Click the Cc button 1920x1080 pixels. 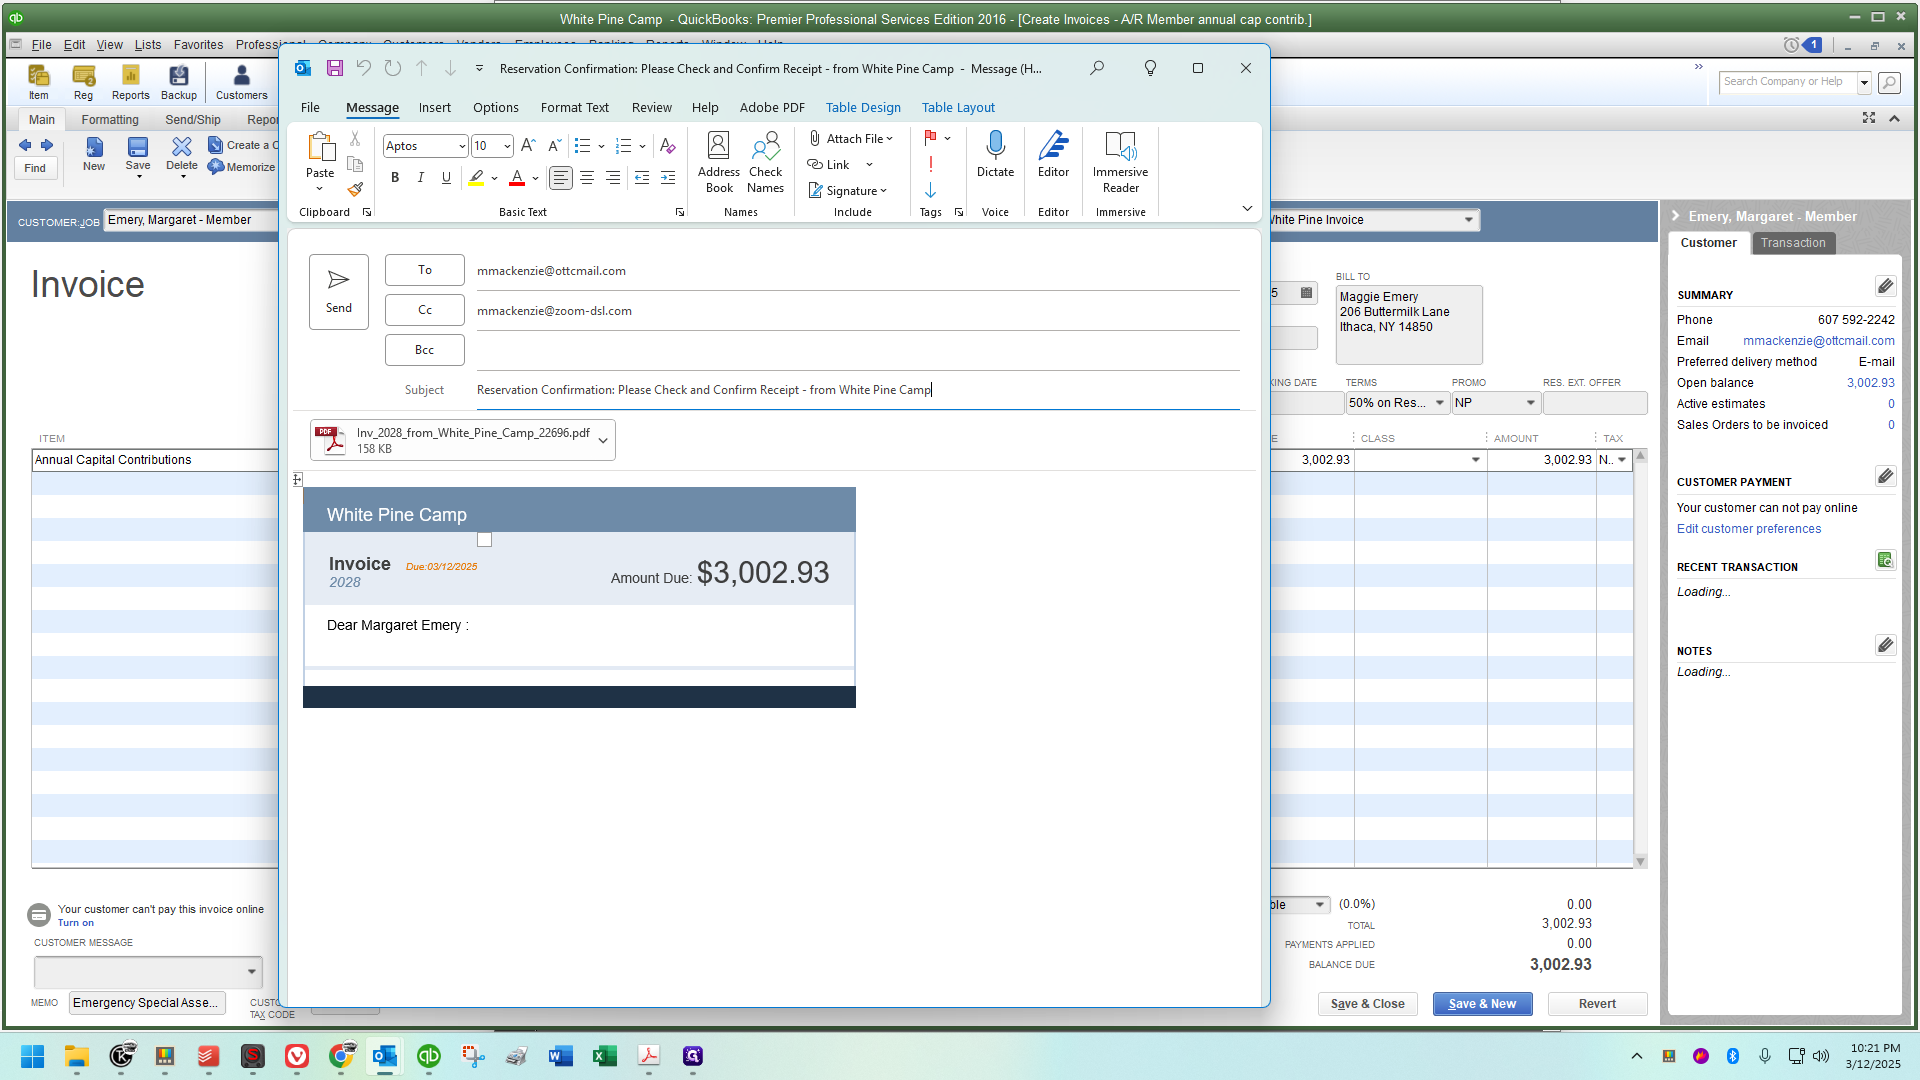(425, 310)
